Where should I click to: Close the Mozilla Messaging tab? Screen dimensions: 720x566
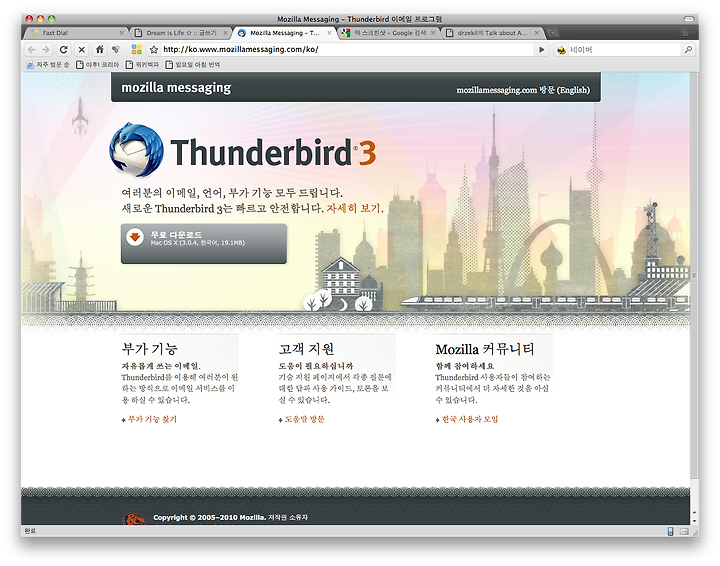click(x=329, y=33)
